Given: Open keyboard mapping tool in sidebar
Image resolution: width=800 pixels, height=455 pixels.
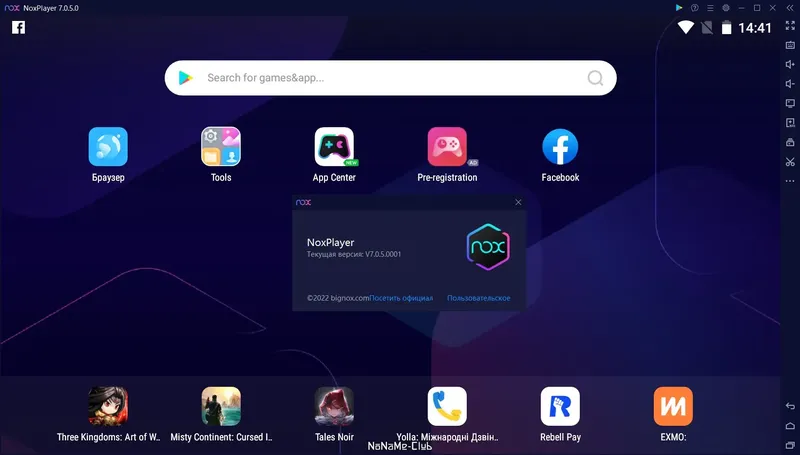Looking at the screenshot, I should point(790,45).
